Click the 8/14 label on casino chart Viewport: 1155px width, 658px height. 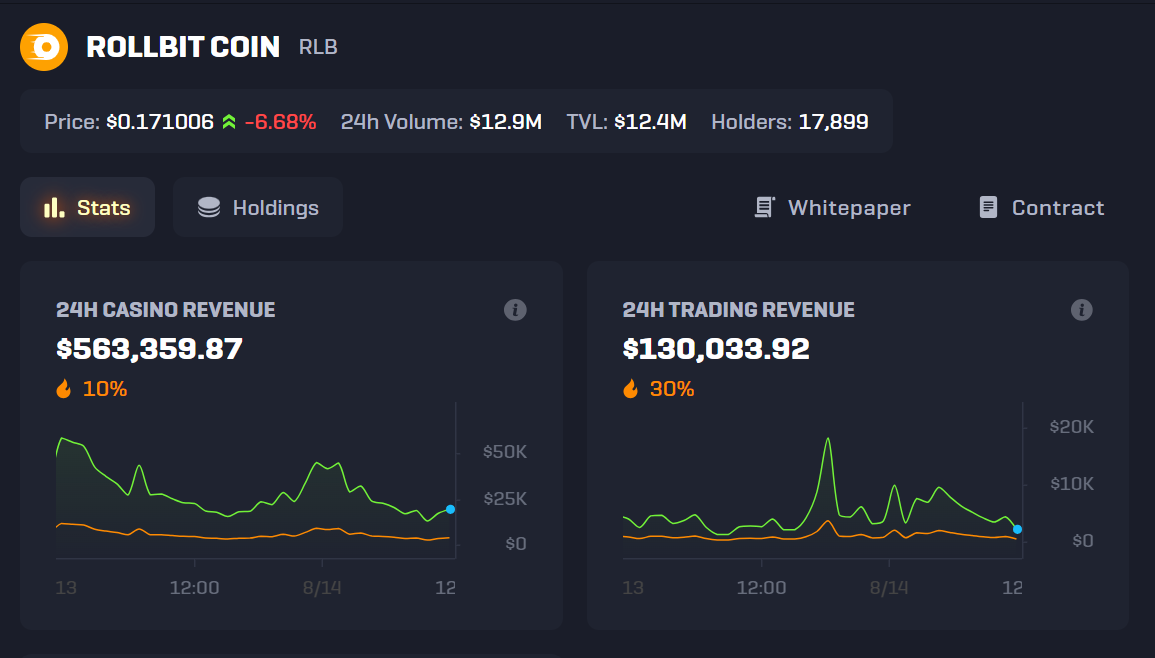click(x=322, y=588)
